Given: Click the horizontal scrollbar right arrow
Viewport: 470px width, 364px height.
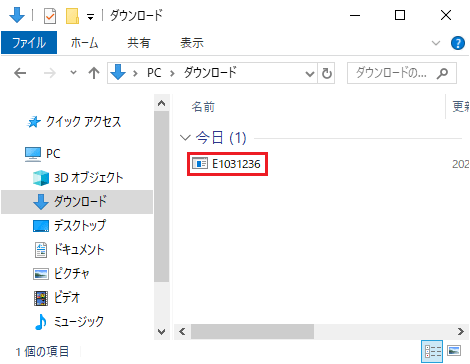Looking at the screenshot, I should 461,332.
